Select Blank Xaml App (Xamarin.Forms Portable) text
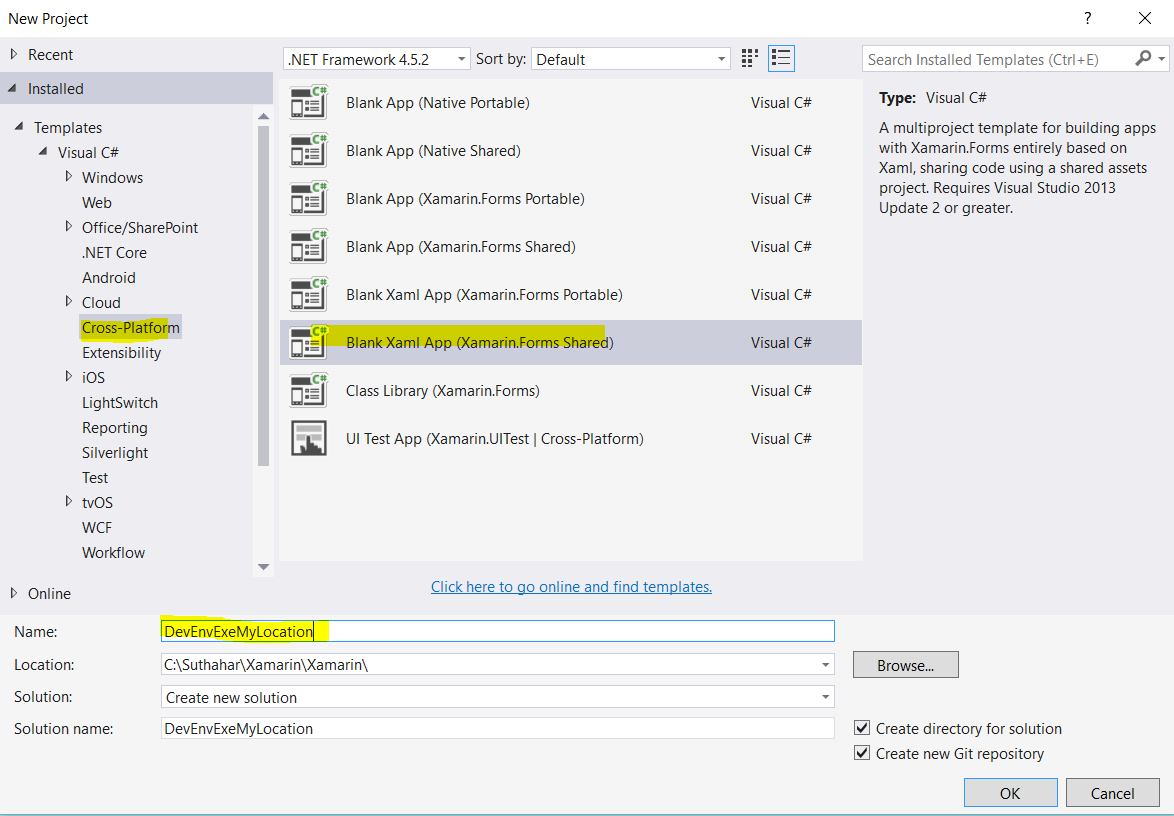This screenshot has height=816, width=1174. 484,294
